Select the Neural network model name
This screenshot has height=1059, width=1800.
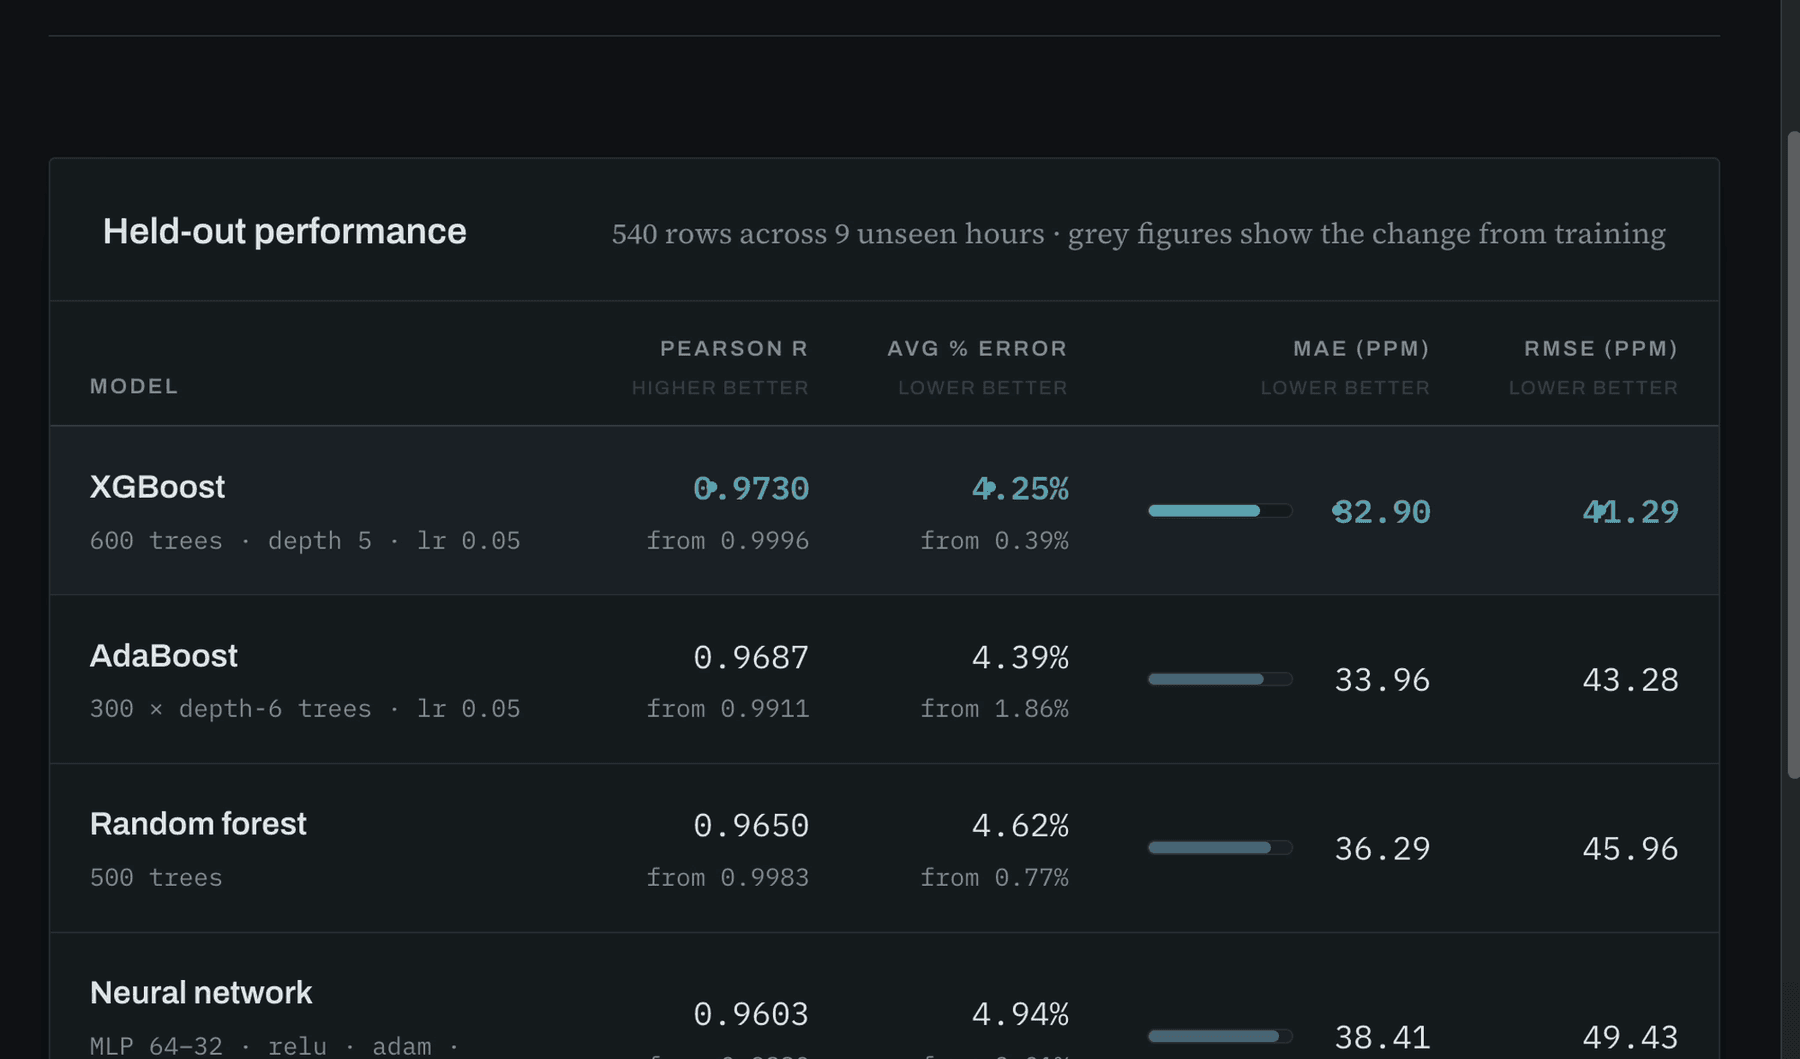click(201, 993)
